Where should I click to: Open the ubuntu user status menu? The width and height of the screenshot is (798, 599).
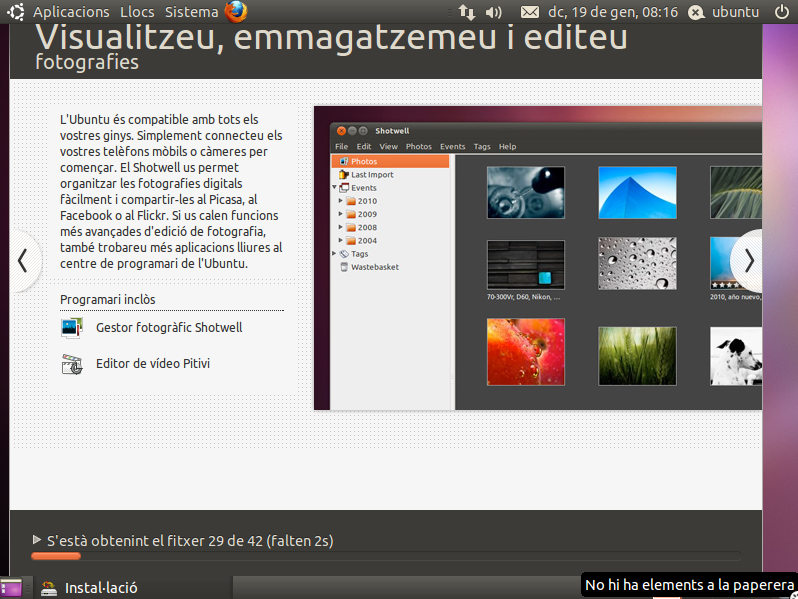(x=724, y=12)
